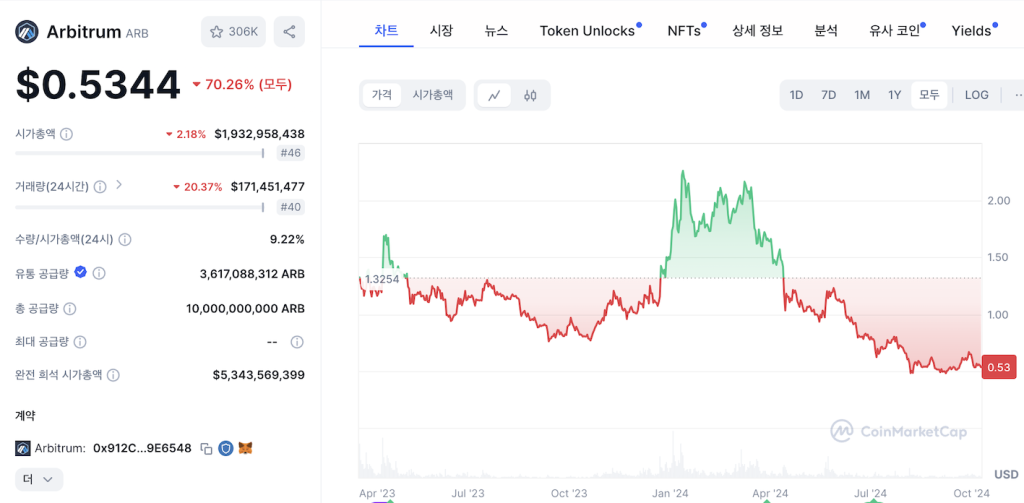Screen dimensions: 1024x503
Task: Click the 24-hour volume progress bar
Action: [x=140, y=207]
